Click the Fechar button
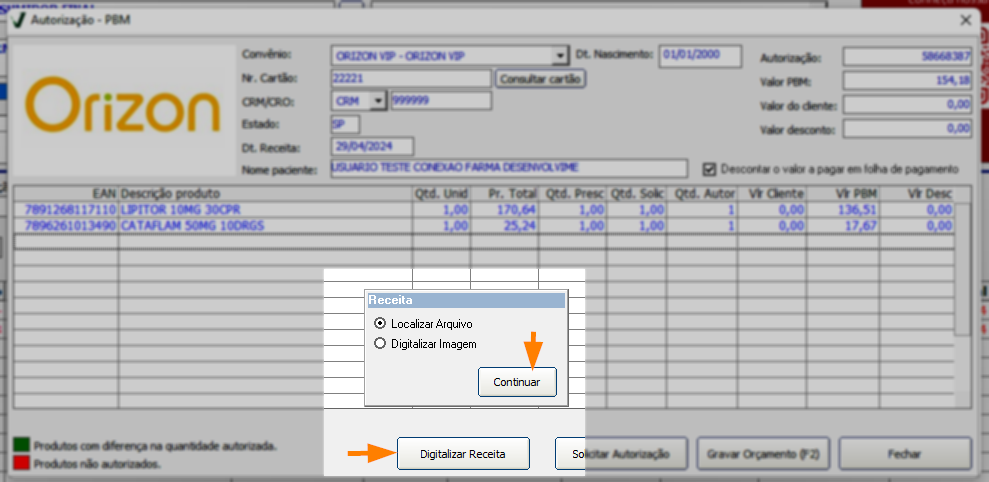The image size is (989, 482). 904,454
